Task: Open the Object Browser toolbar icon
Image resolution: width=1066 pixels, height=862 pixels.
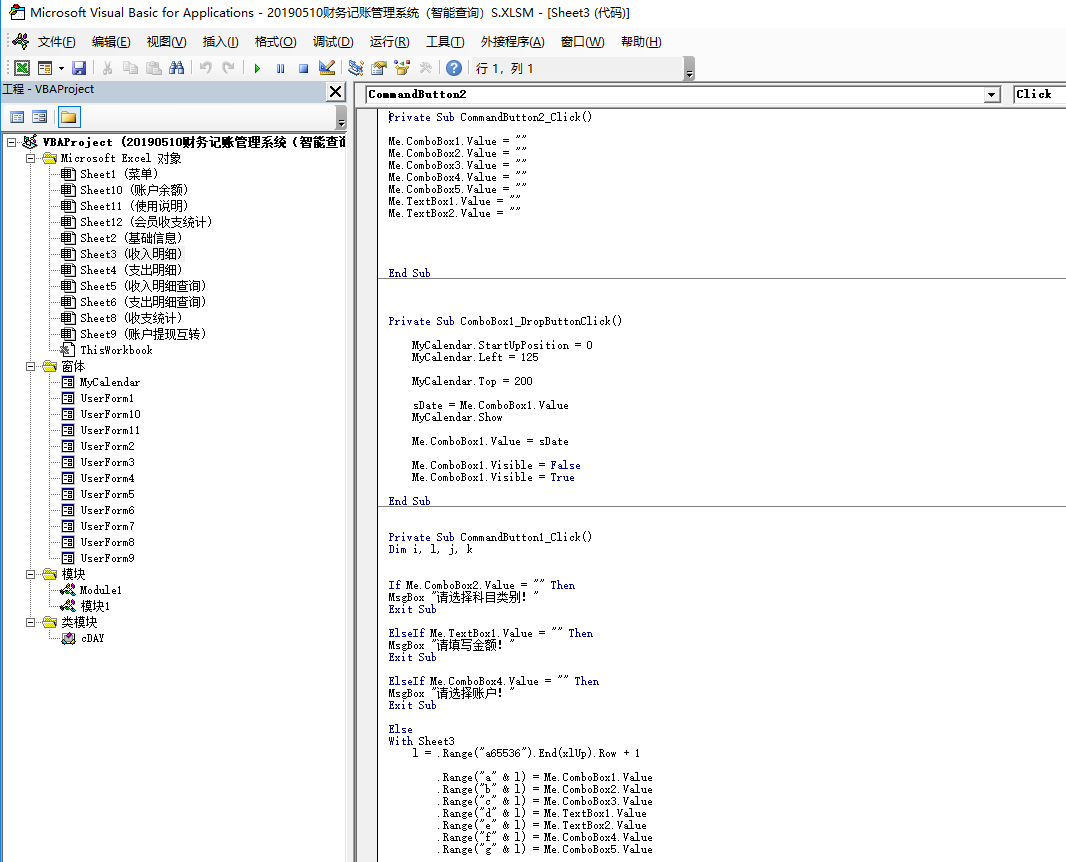Action: tap(402, 68)
